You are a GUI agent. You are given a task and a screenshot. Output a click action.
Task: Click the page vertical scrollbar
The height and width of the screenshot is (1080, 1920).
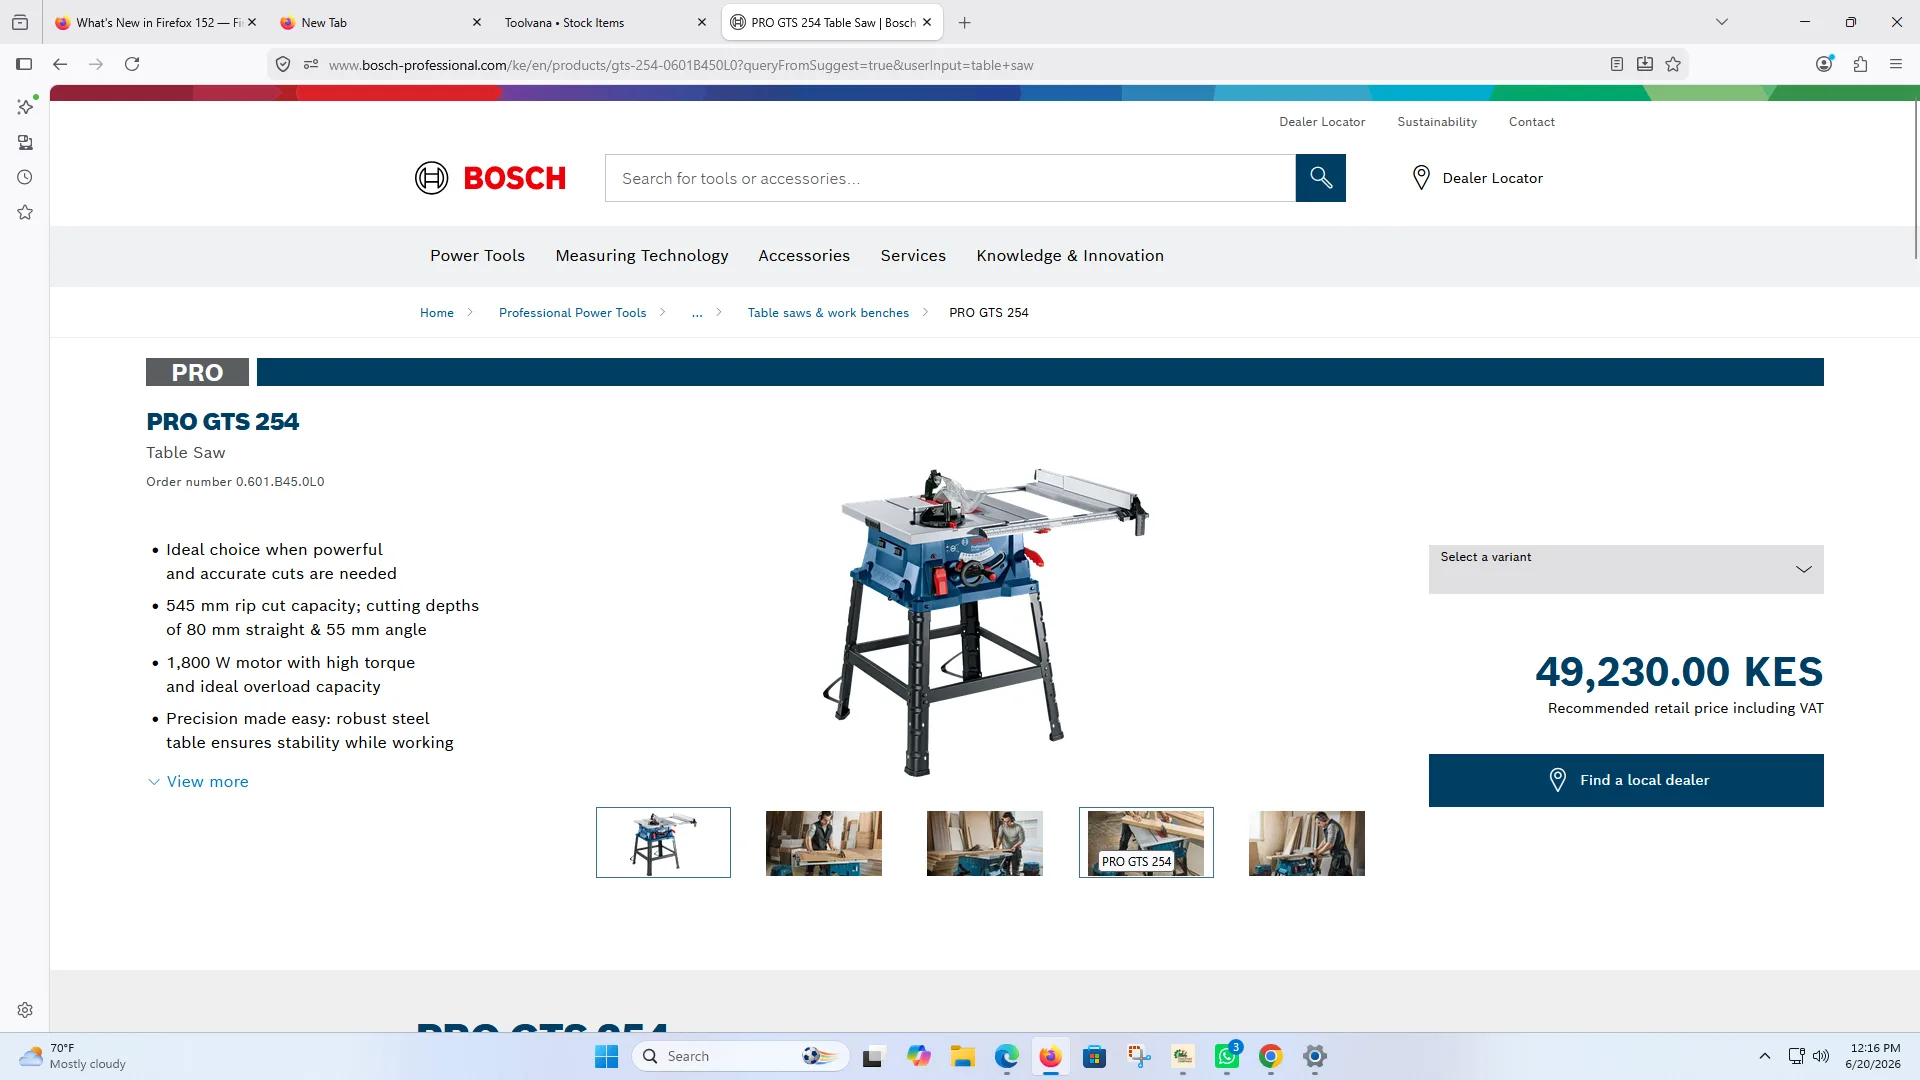[1915, 180]
